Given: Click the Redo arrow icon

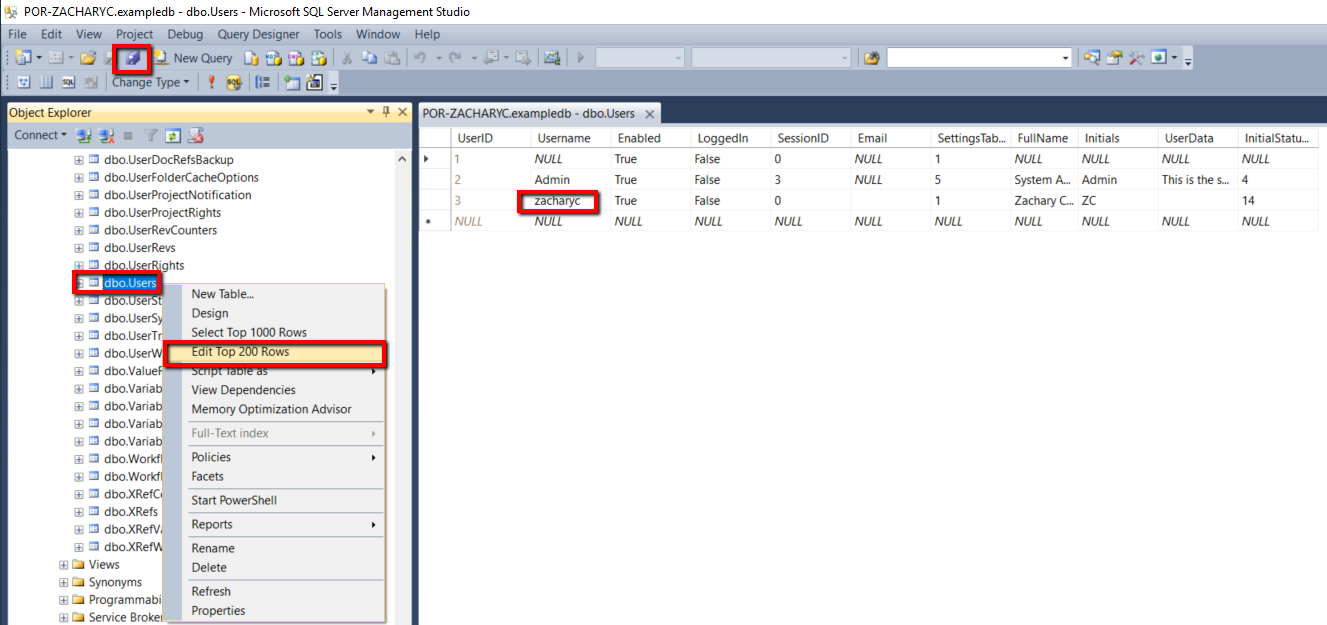Looking at the screenshot, I should pyautogui.click(x=457, y=58).
